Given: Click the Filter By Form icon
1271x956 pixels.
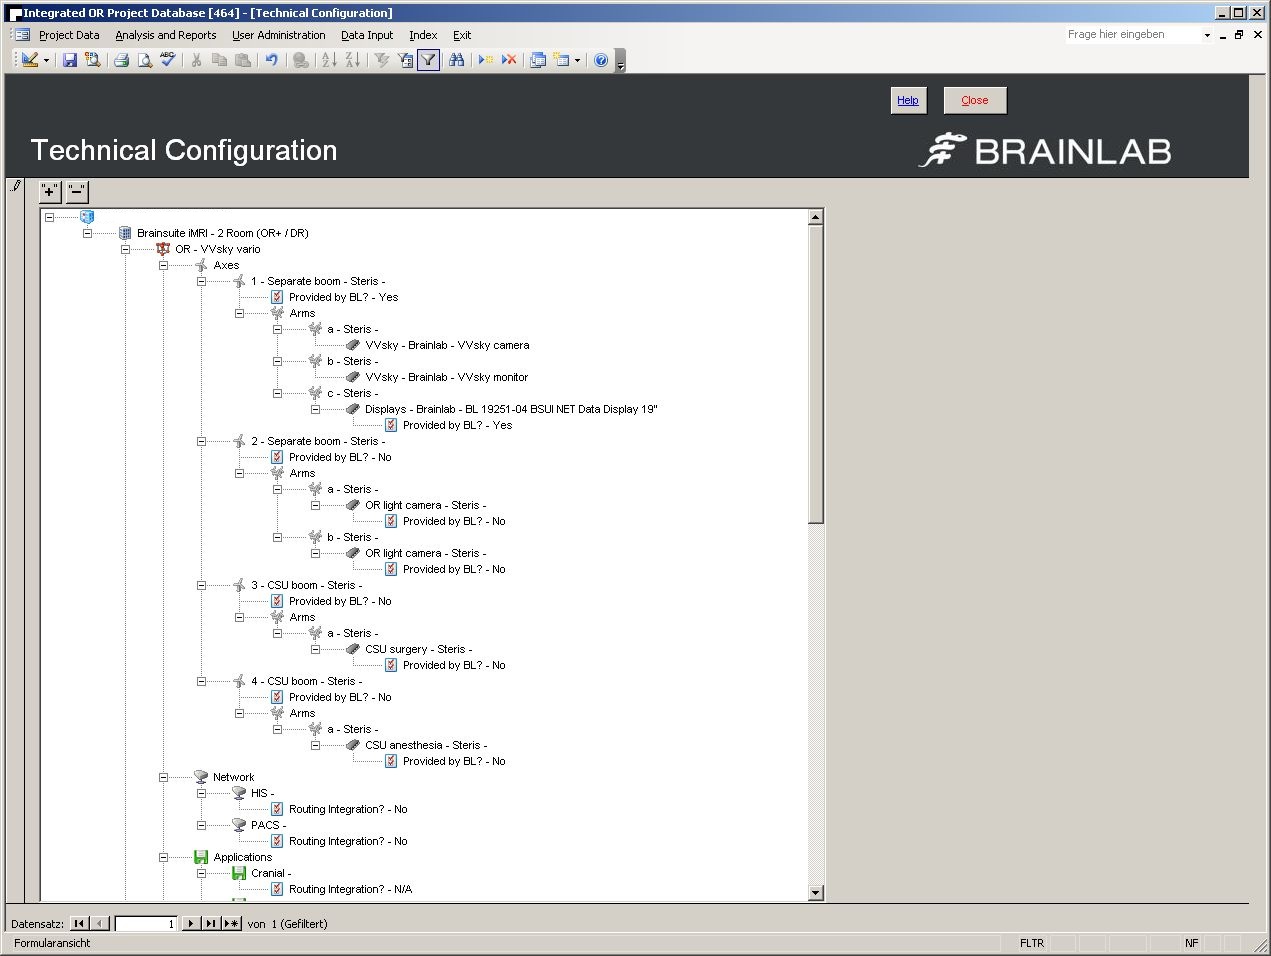Looking at the screenshot, I should [x=405, y=60].
